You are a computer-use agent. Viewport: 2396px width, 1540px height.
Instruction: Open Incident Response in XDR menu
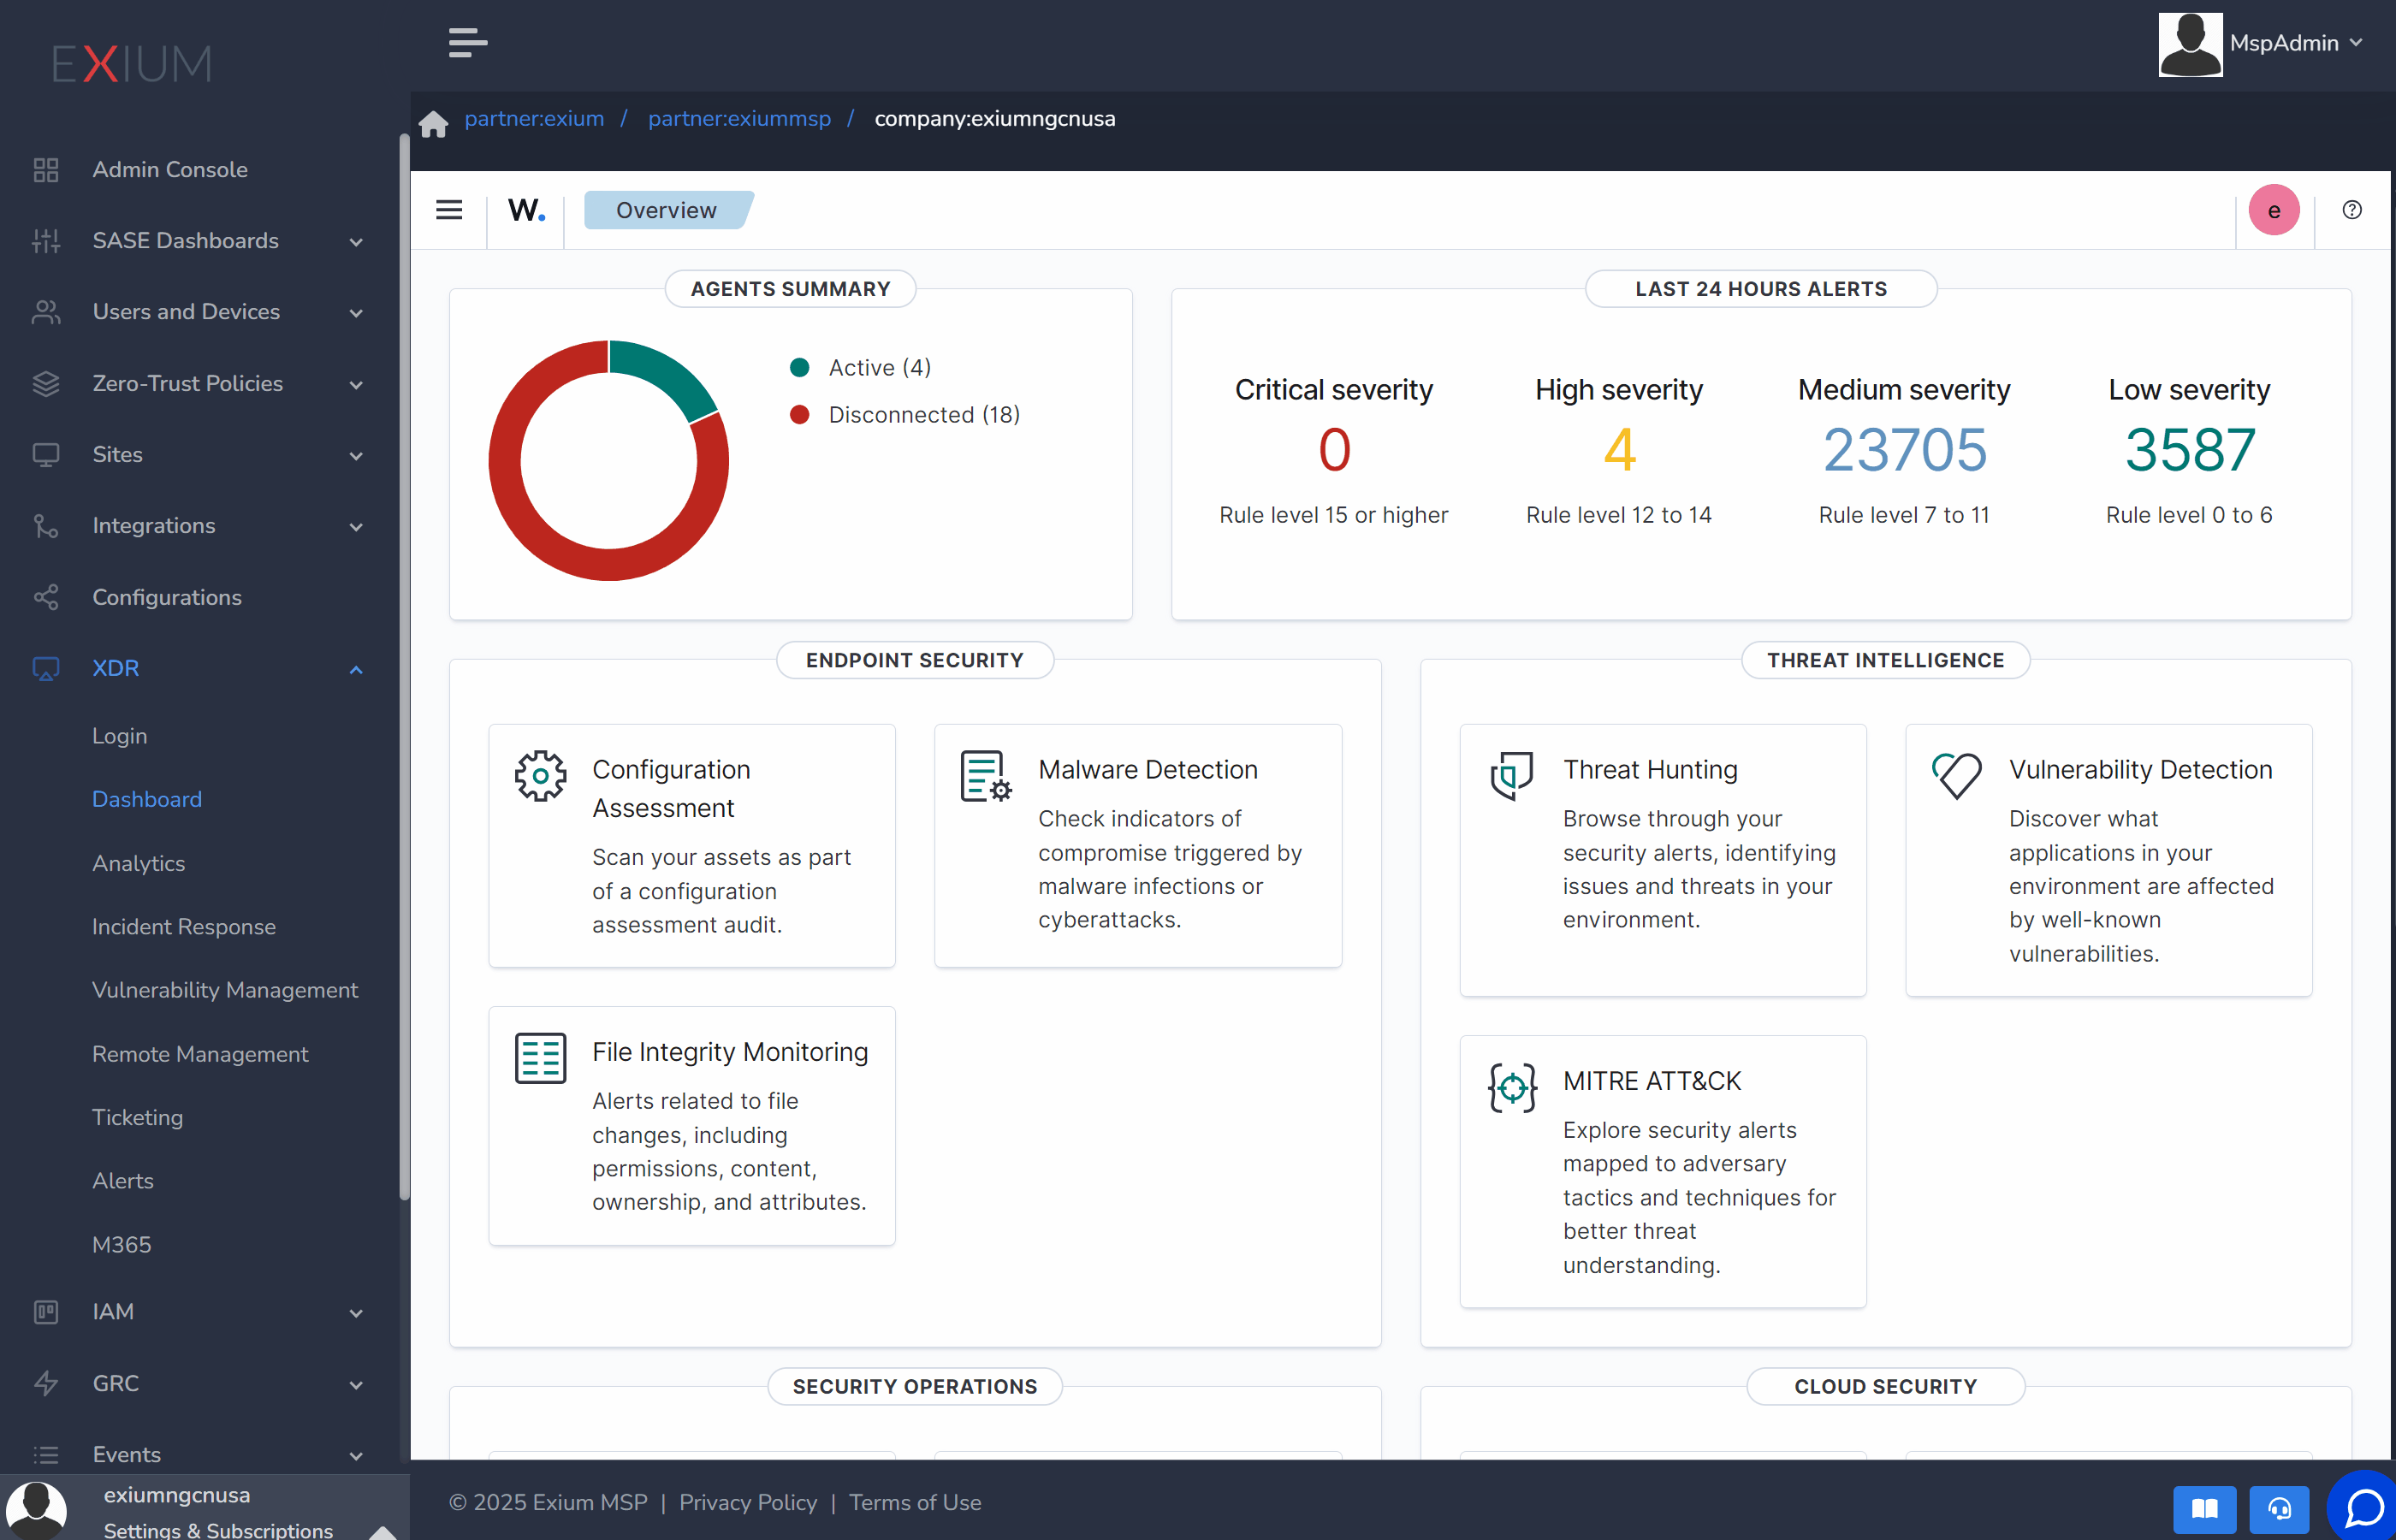click(184, 927)
